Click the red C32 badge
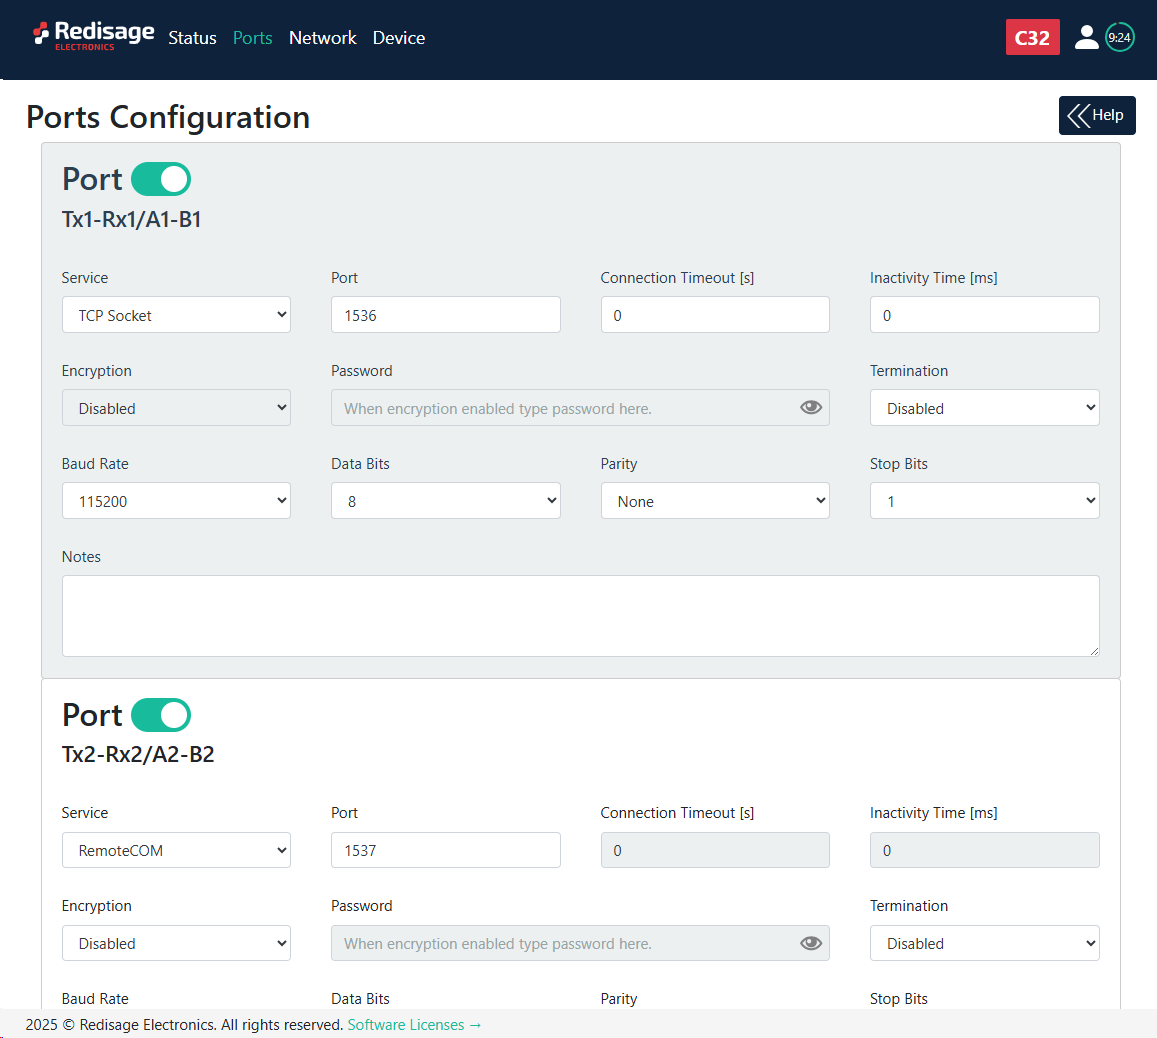The width and height of the screenshot is (1157, 1038). click(1032, 38)
